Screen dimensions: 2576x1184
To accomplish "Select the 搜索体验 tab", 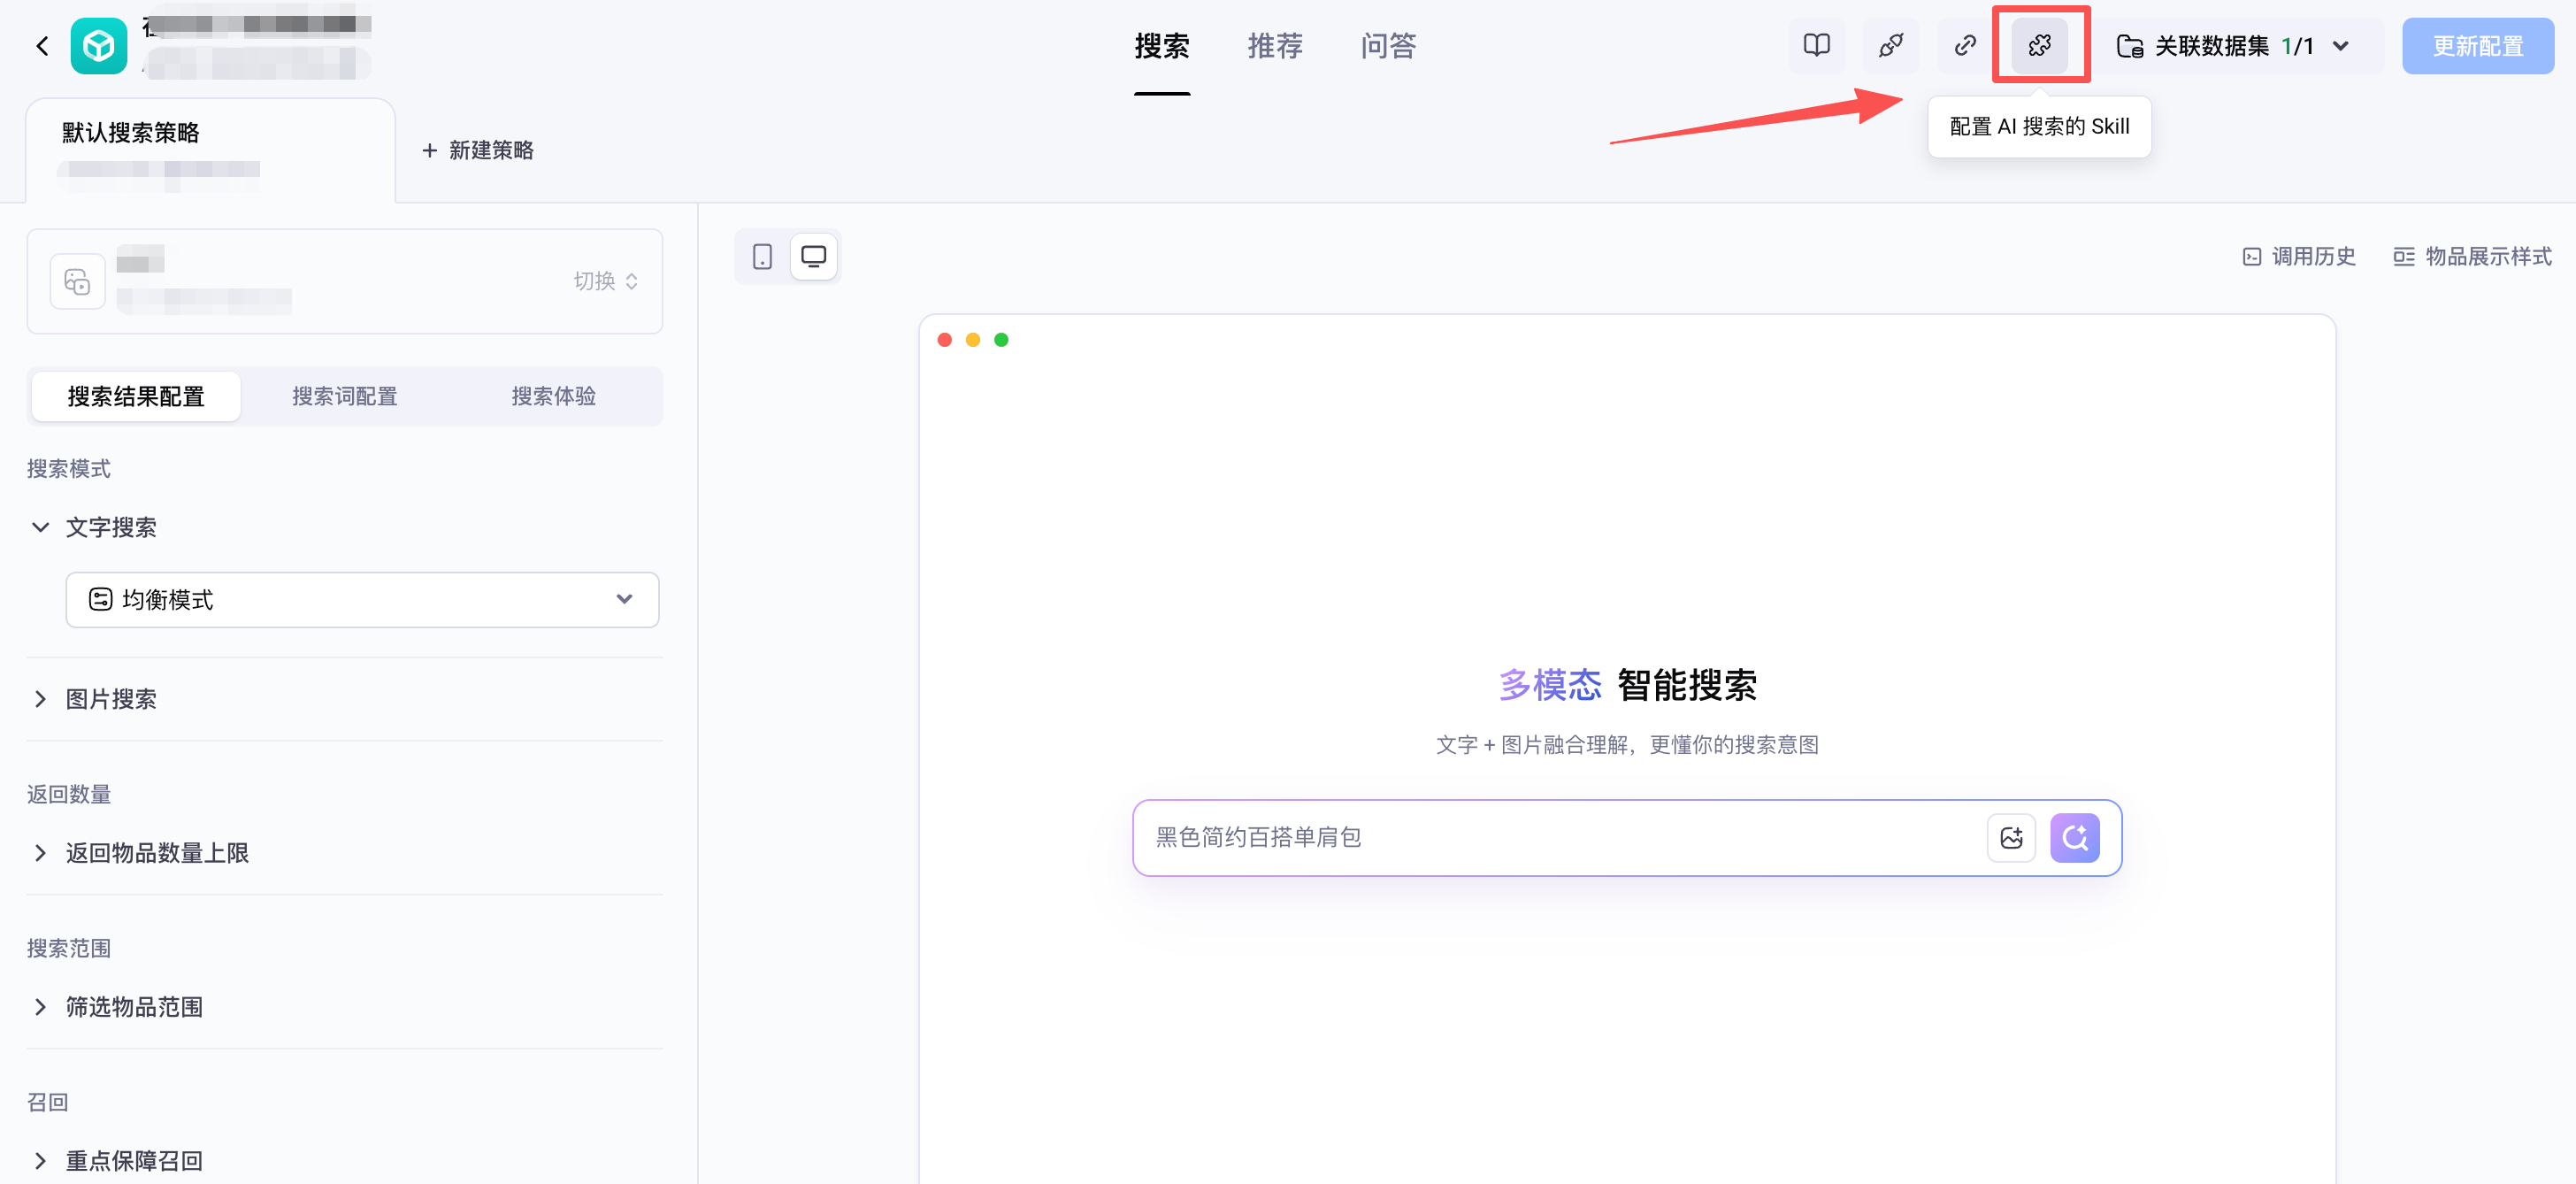I will click(x=553, y=397).
